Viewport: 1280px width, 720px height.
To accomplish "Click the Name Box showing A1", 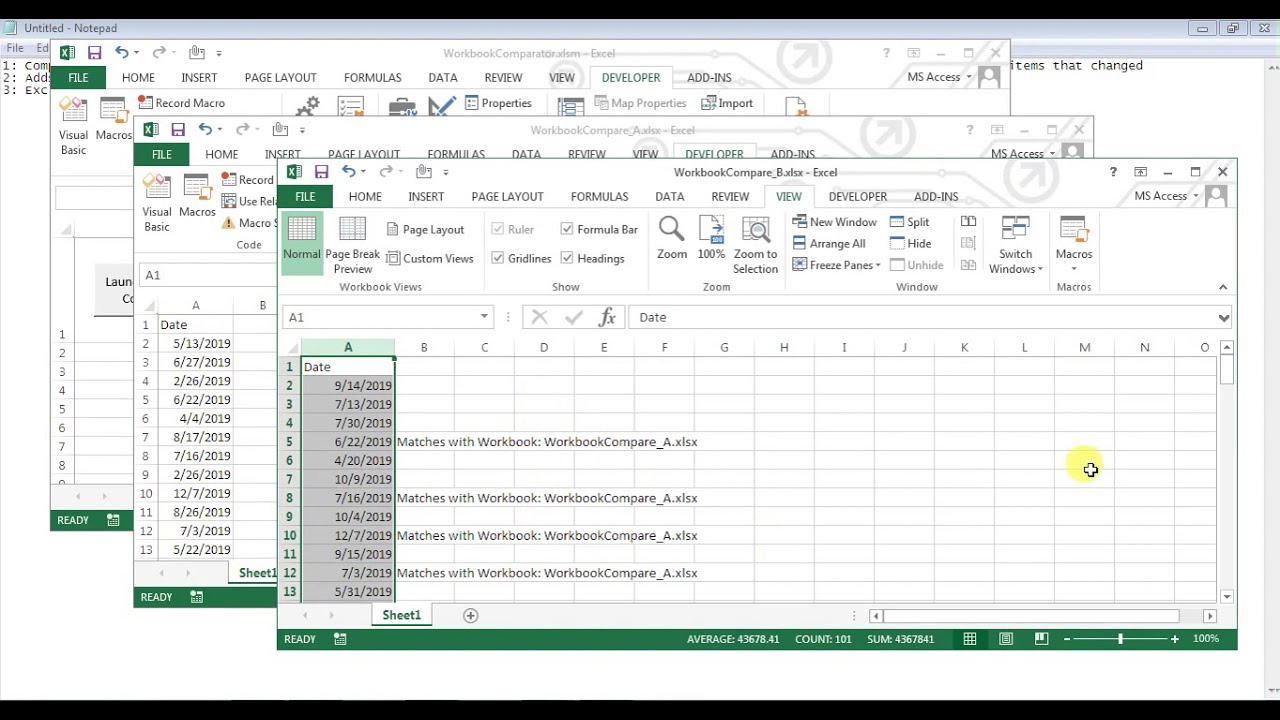I will [380, 317].
